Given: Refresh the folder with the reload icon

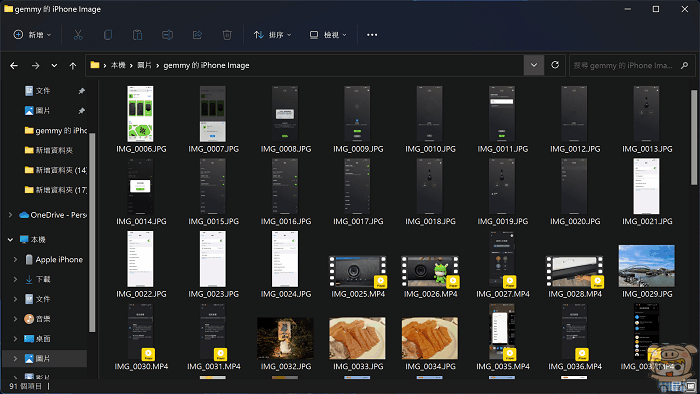Looking at the screenshot, I should pyautogui.click(x=555, y=65).
